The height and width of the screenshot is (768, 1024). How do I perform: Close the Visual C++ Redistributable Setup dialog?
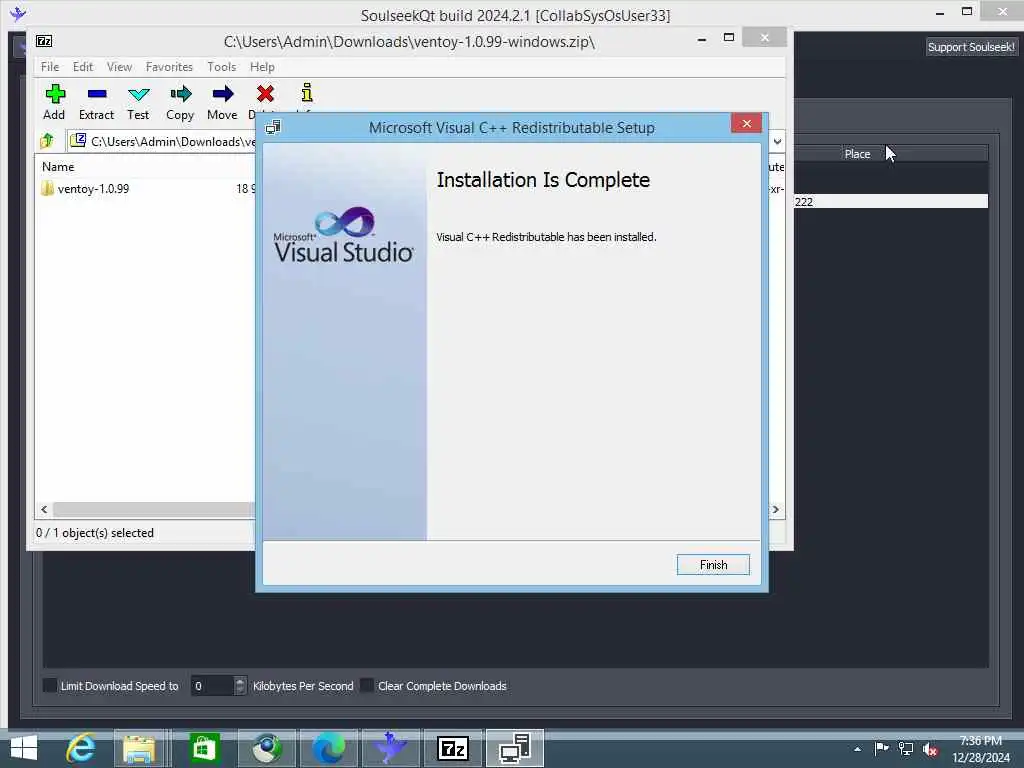point(746,123)
